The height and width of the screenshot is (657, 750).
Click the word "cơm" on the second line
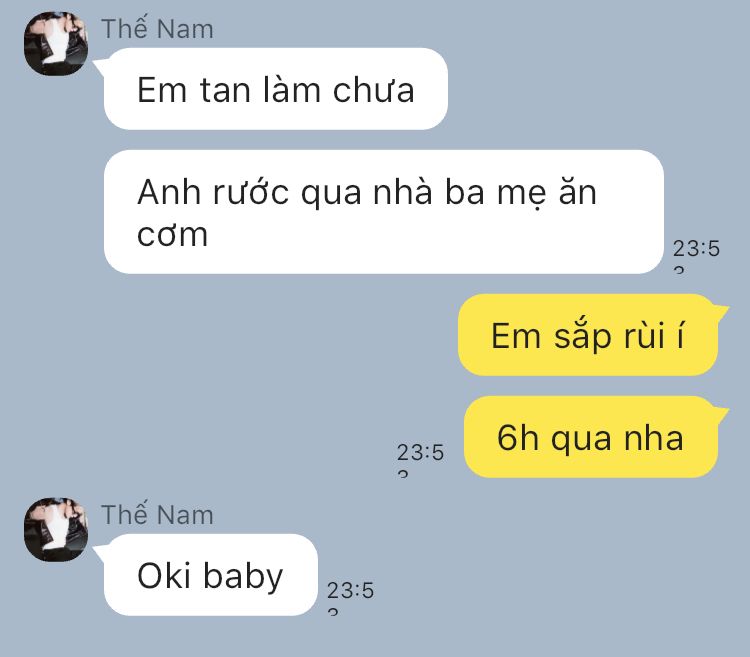coord(172,235)
